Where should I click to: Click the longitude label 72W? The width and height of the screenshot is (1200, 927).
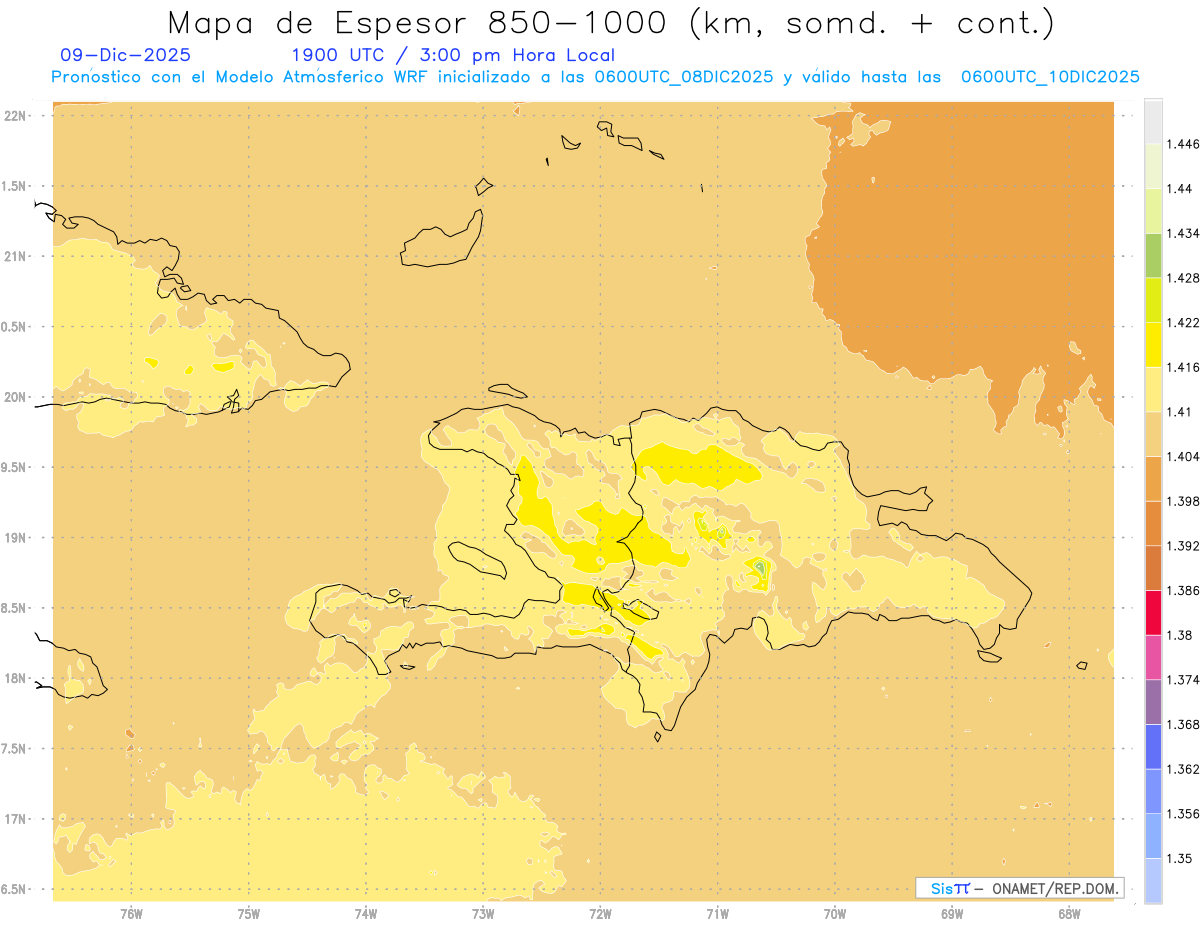(x=601, y=913)
